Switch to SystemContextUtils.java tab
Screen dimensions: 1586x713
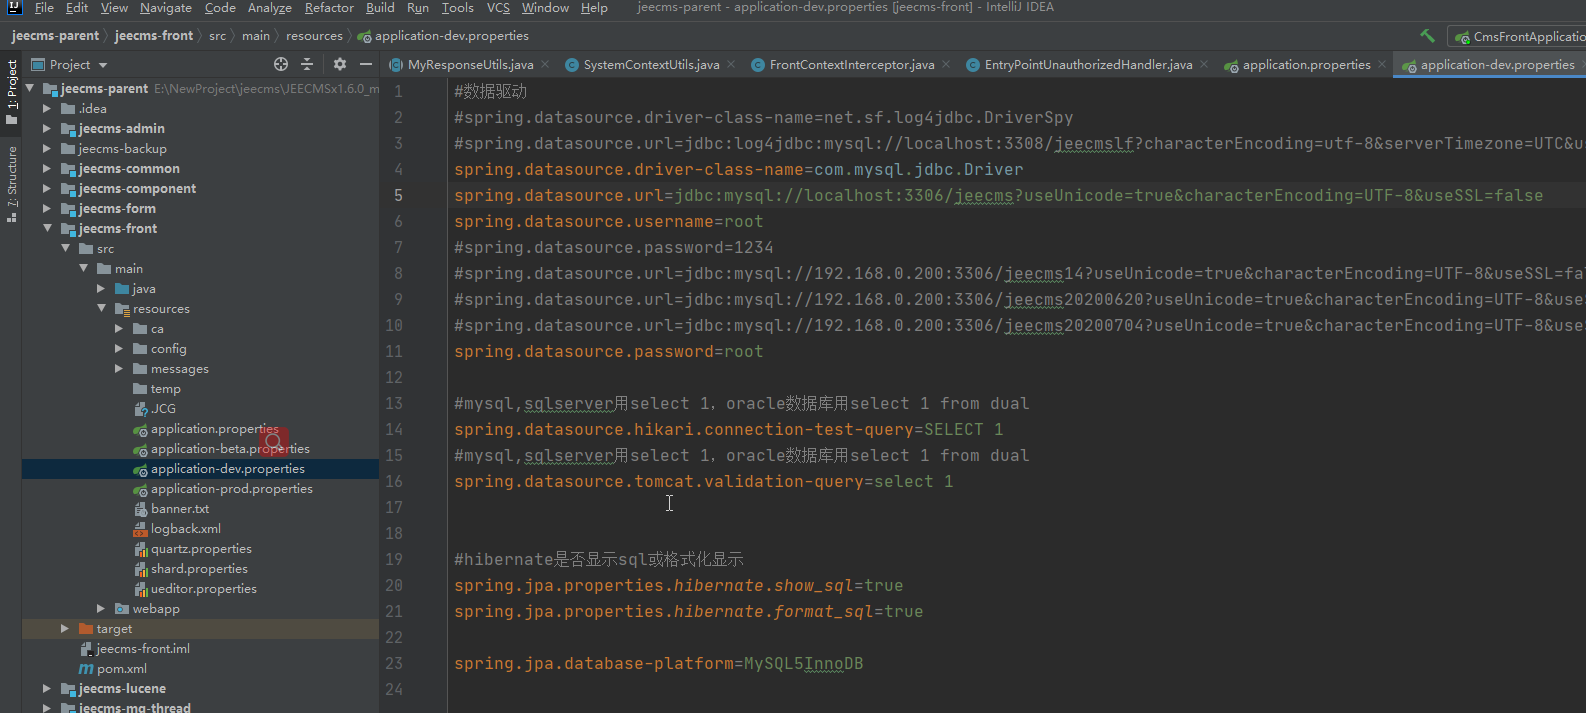click(x=650, y=65)
